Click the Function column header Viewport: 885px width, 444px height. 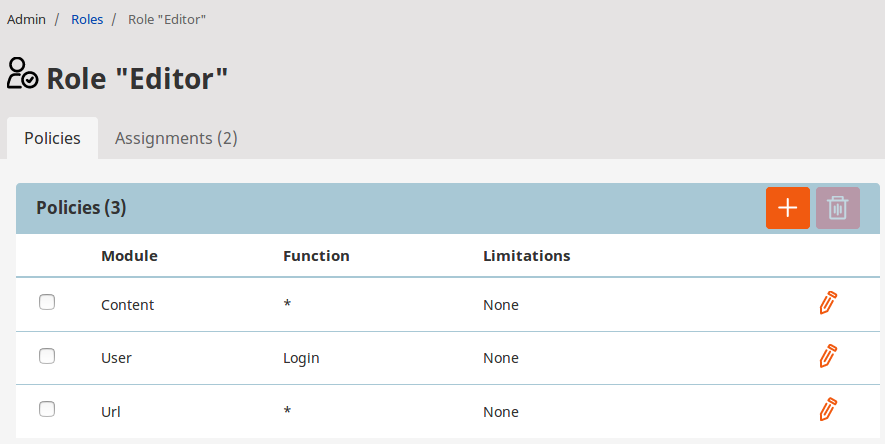point(316,255)
